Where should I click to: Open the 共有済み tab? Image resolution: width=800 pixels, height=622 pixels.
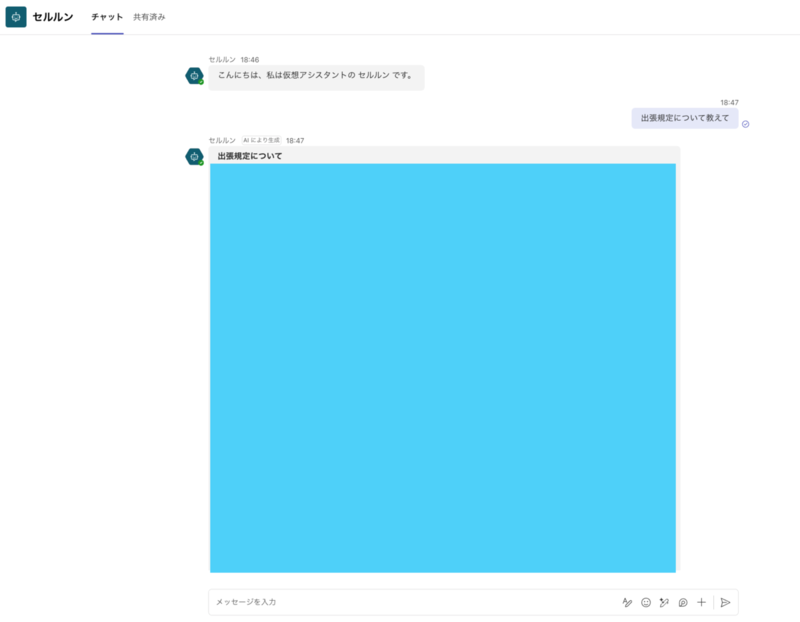coord(149,17)
